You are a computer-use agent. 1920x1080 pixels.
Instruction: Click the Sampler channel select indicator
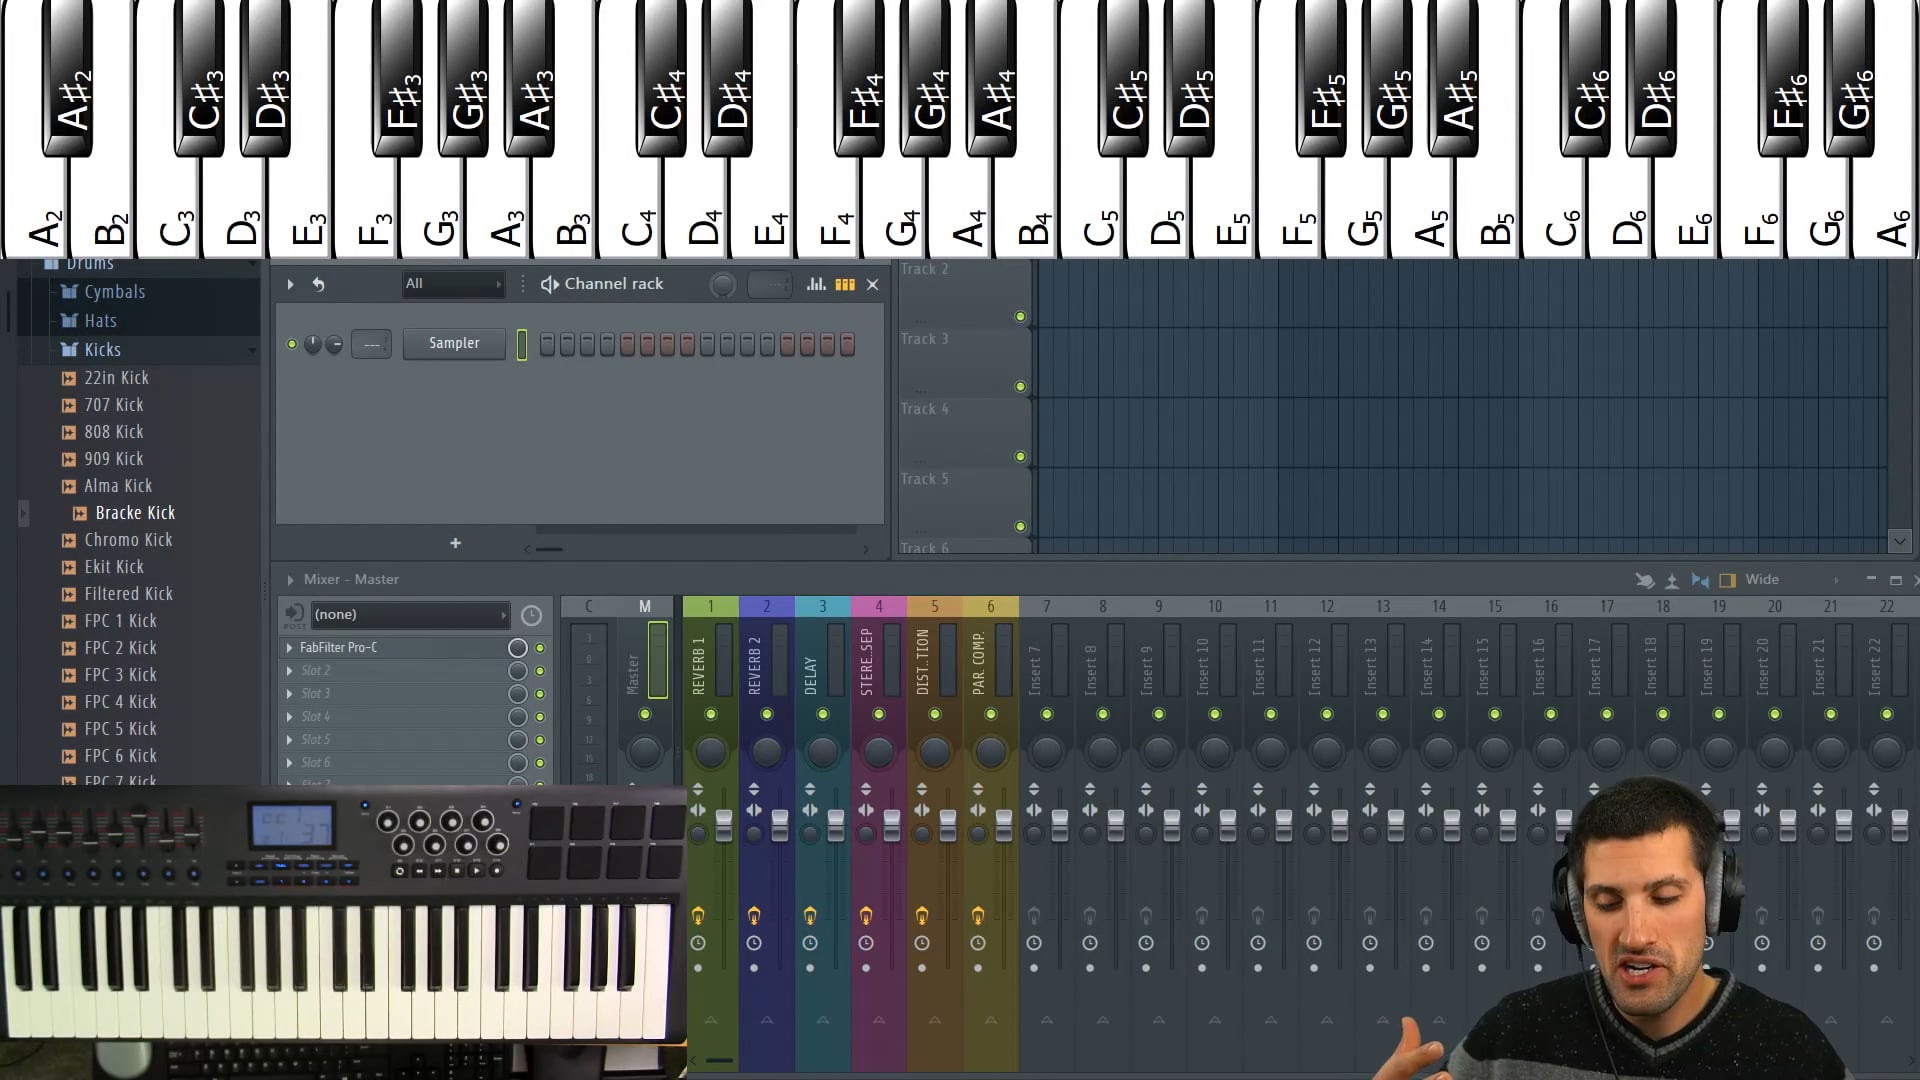522,344
